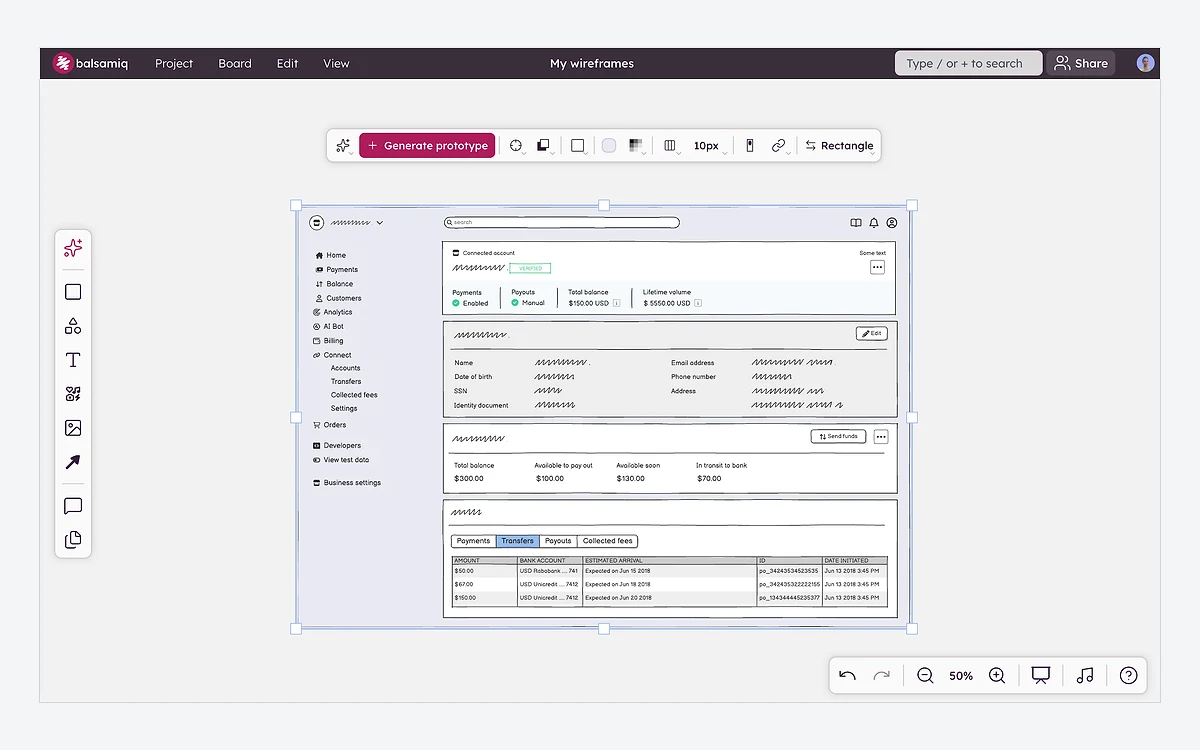Click Customers in wireframe sidebar
Image resolution: width=1200 pixels, height=750 pixels.
click(338, 298)
